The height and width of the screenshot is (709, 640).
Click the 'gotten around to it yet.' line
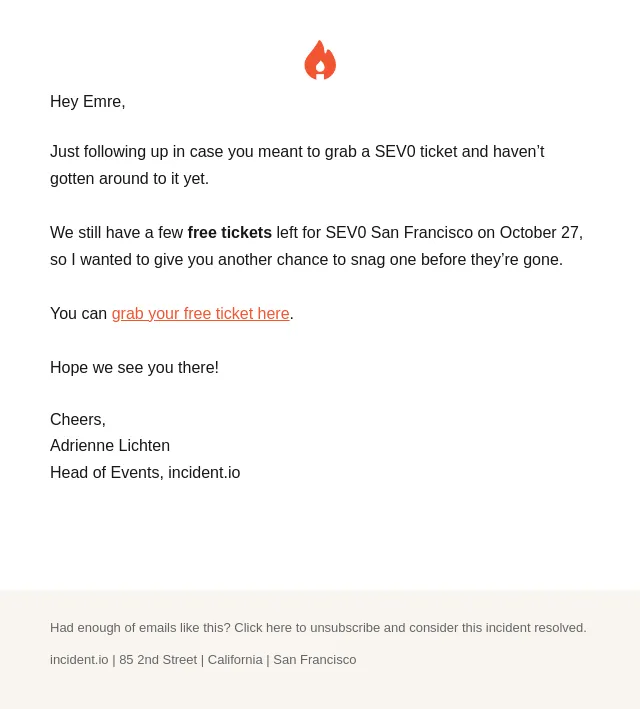pos(129,179)
